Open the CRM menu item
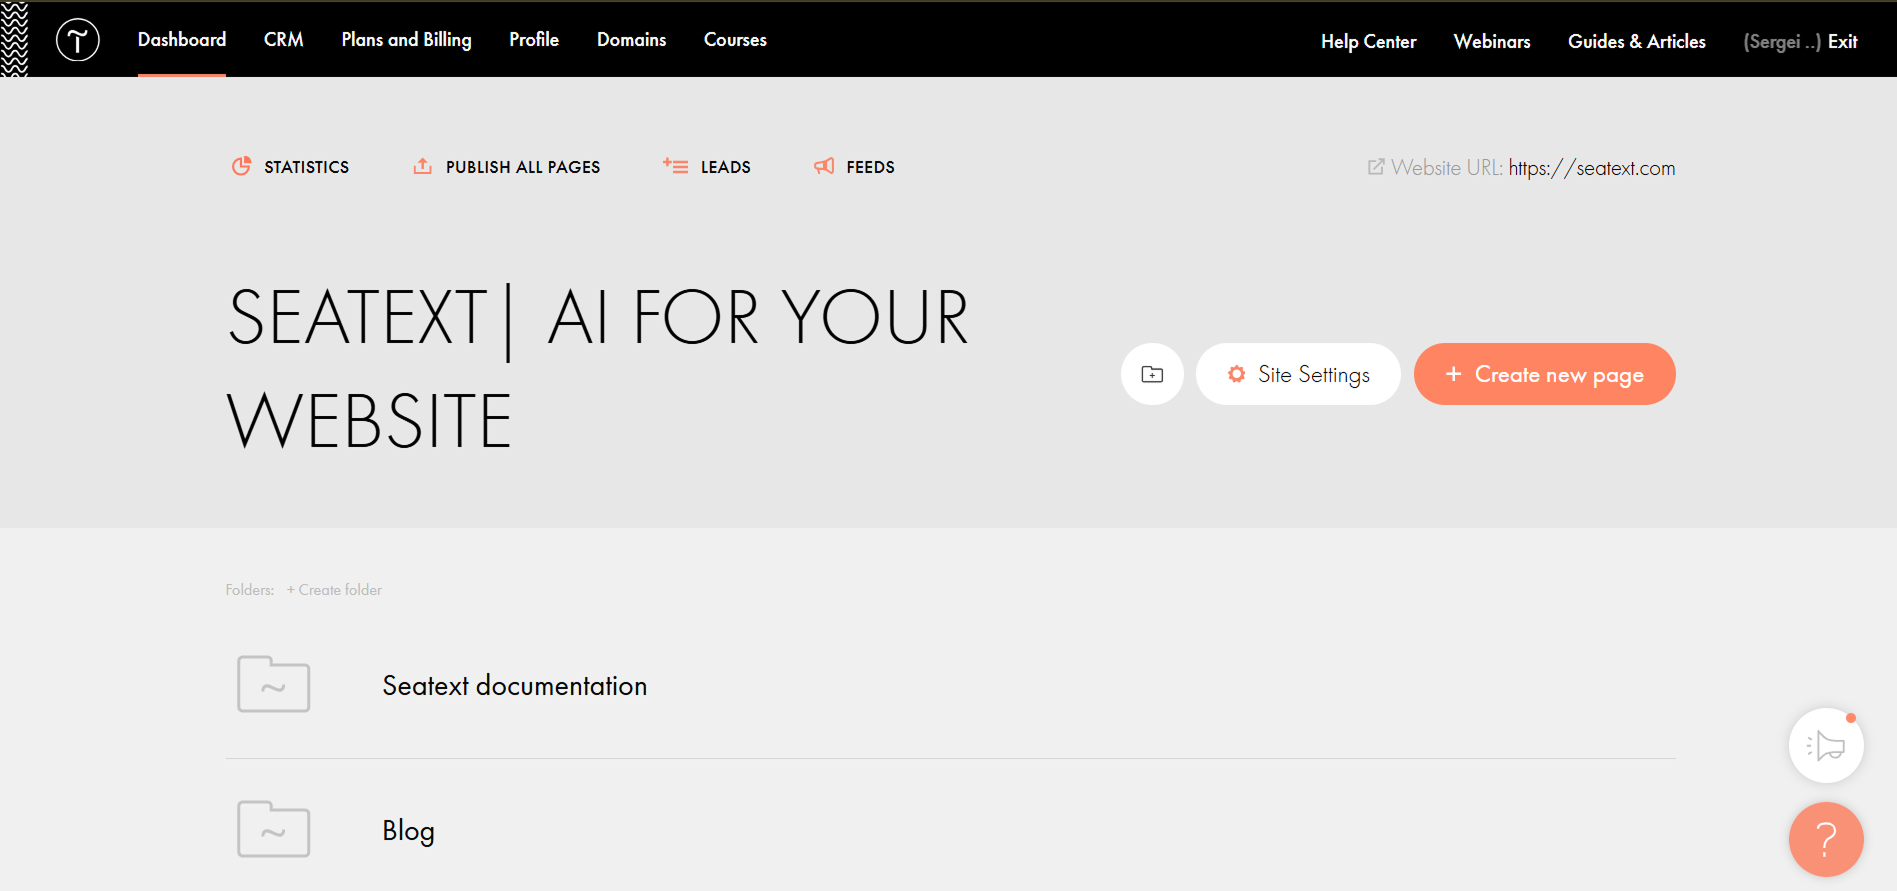The image size is (1897, 891). pyautogui.click(x=284, y=40)
